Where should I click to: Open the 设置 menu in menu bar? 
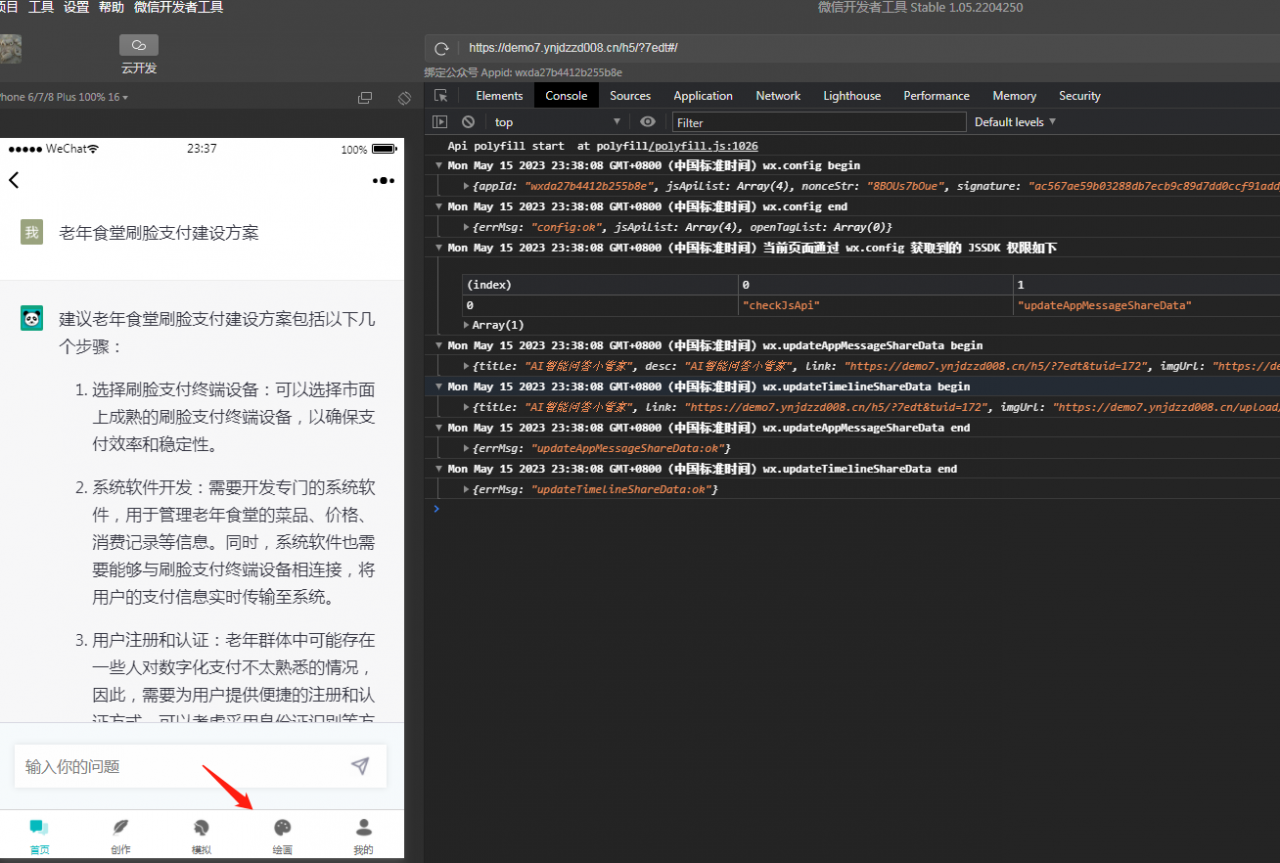click(x=76, y=7)
